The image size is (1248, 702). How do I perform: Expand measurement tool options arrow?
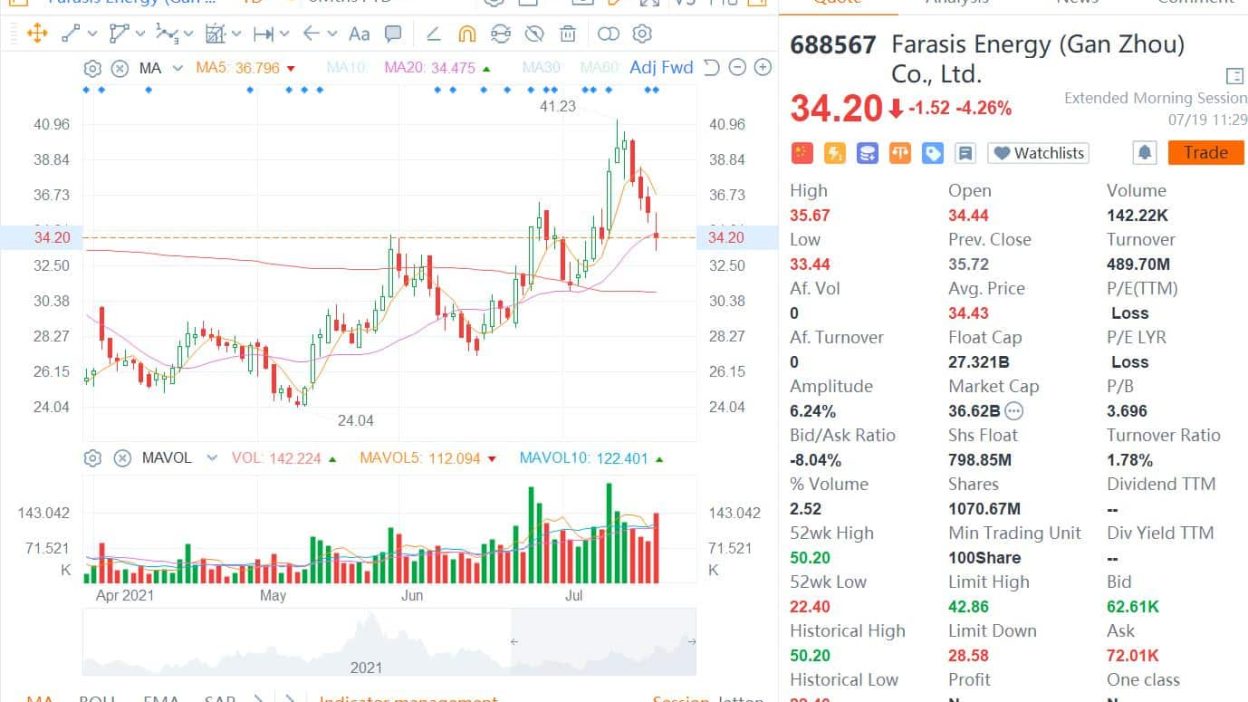click(236, 34)
